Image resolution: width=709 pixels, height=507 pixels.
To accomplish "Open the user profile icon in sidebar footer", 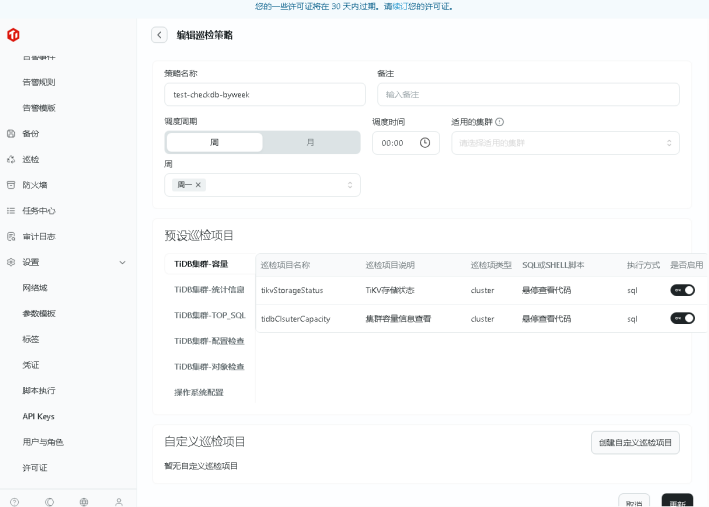I will click(x=119, y=501).
